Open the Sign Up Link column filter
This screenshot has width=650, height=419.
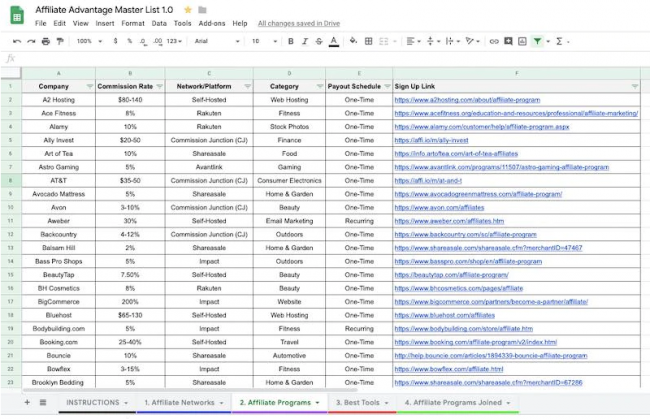(x=635, y=86)
